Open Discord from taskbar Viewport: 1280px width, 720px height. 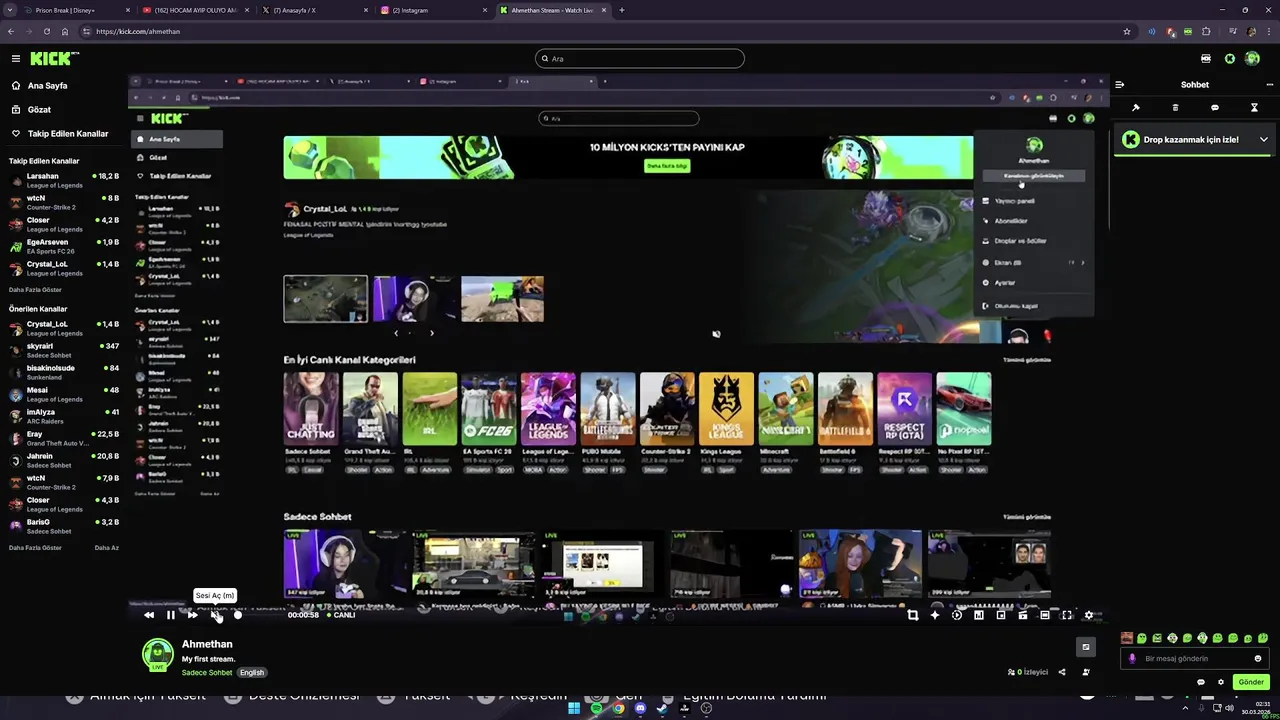(640, 708)
